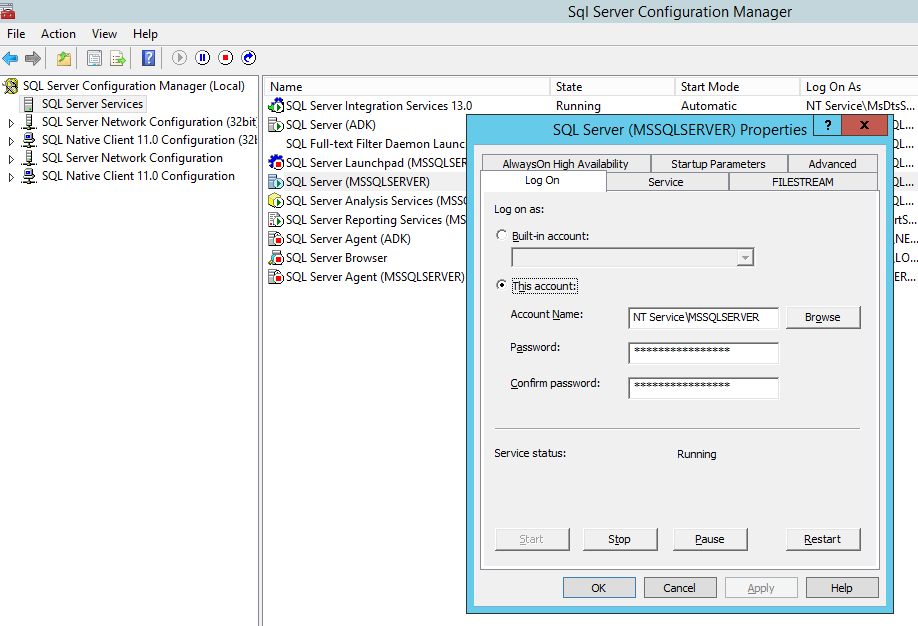Click the Cancel button
Screen dimensions: 918x626
pos(680,588)
